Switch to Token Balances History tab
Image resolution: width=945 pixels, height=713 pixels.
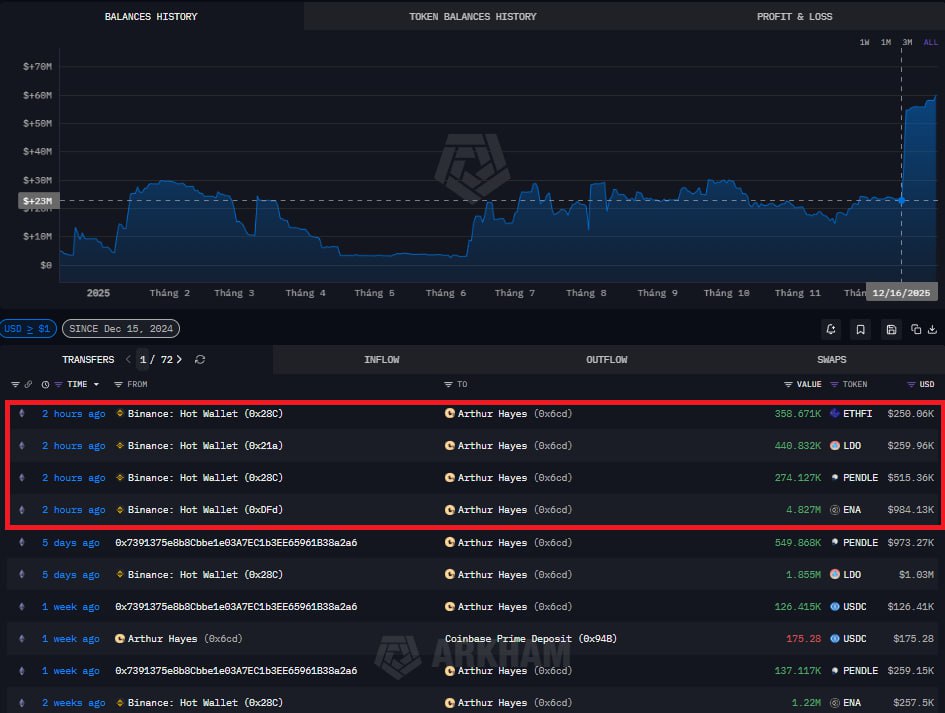coord(472,16)
